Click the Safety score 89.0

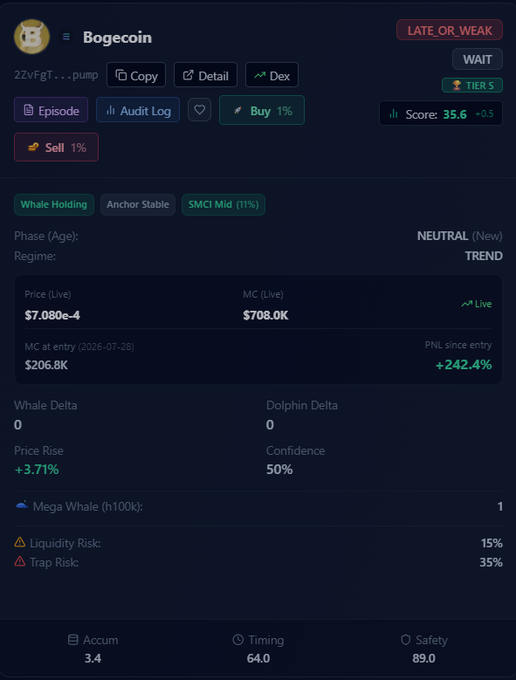tap(424, 658)
